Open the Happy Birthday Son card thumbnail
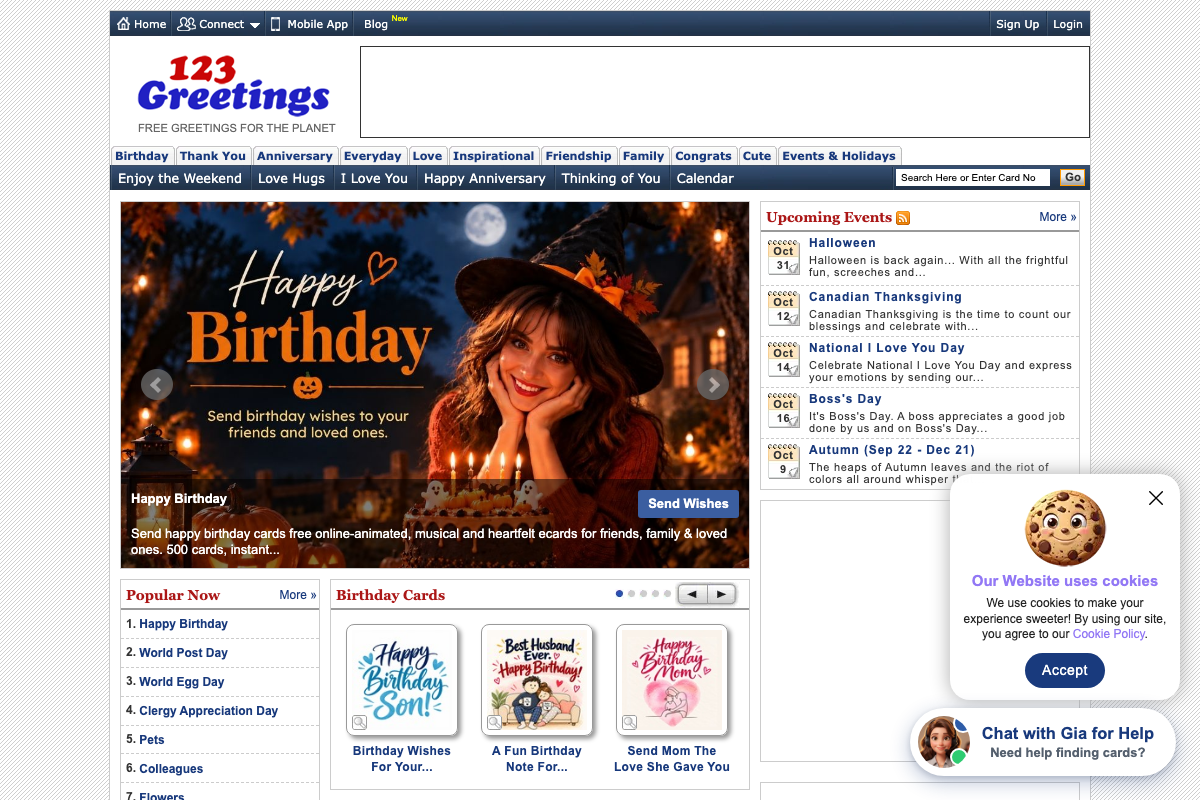1200x800 pixels. (402, 679)
